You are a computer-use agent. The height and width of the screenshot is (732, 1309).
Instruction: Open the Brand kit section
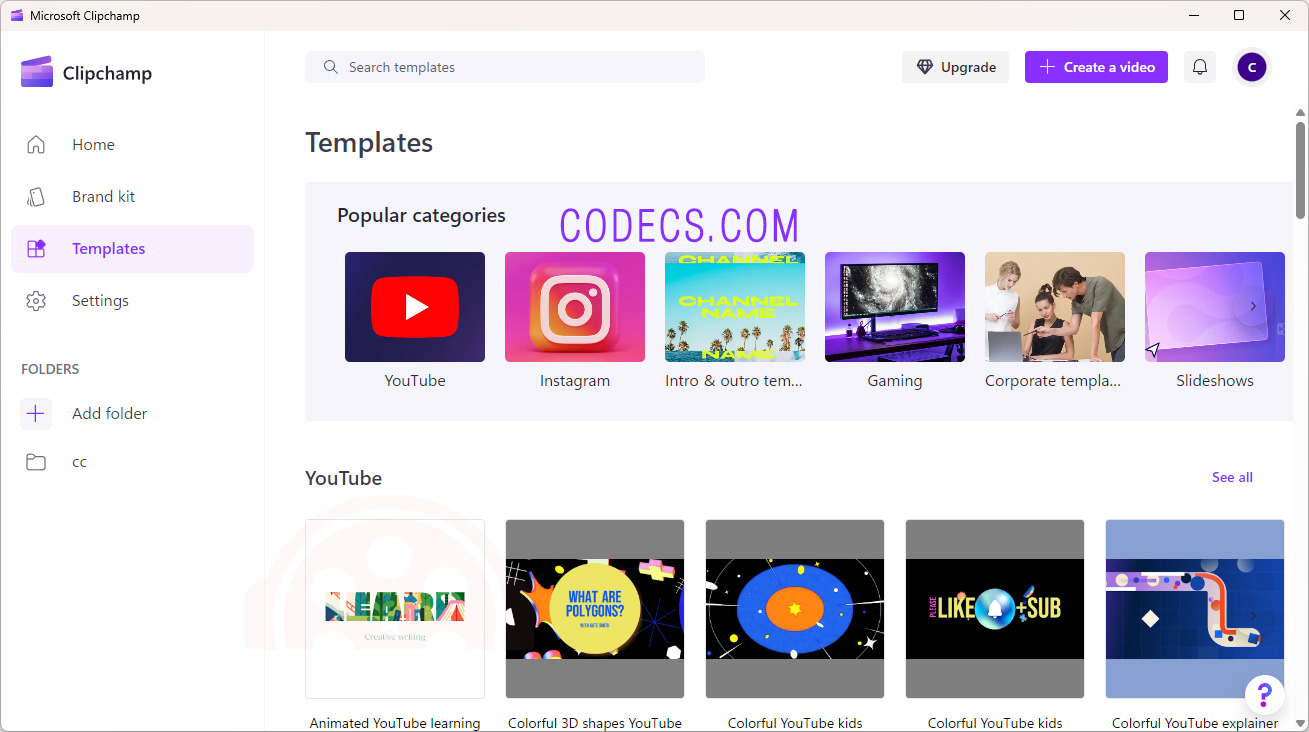tap(132, 197)
